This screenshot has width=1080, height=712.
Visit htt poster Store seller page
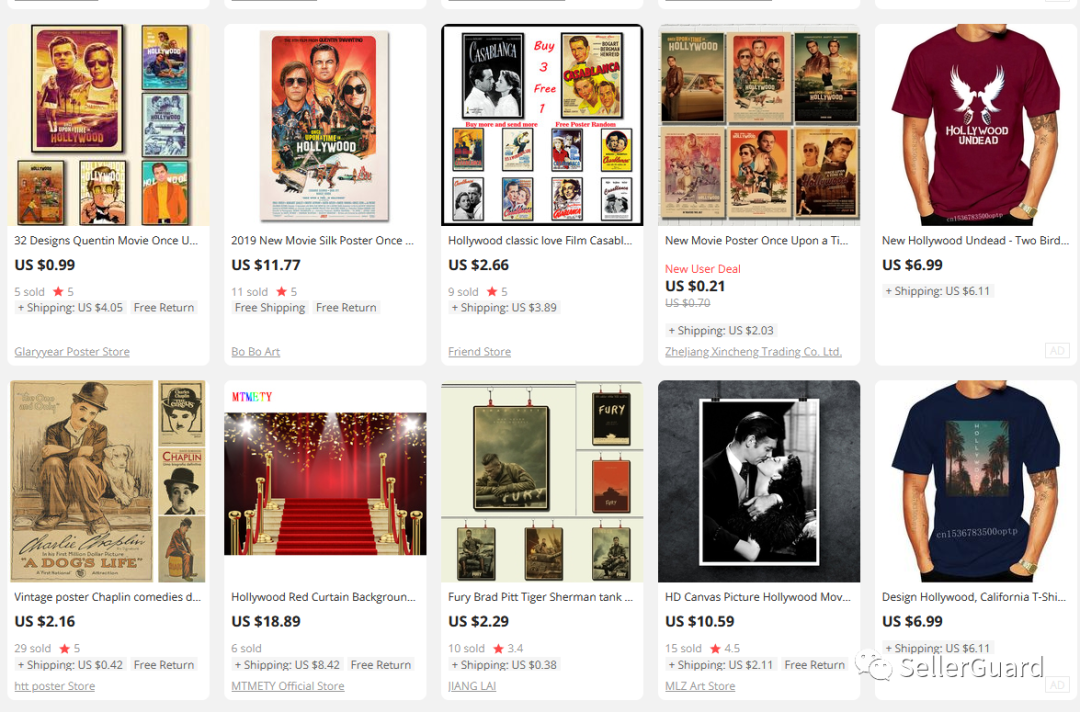[54, 686]
